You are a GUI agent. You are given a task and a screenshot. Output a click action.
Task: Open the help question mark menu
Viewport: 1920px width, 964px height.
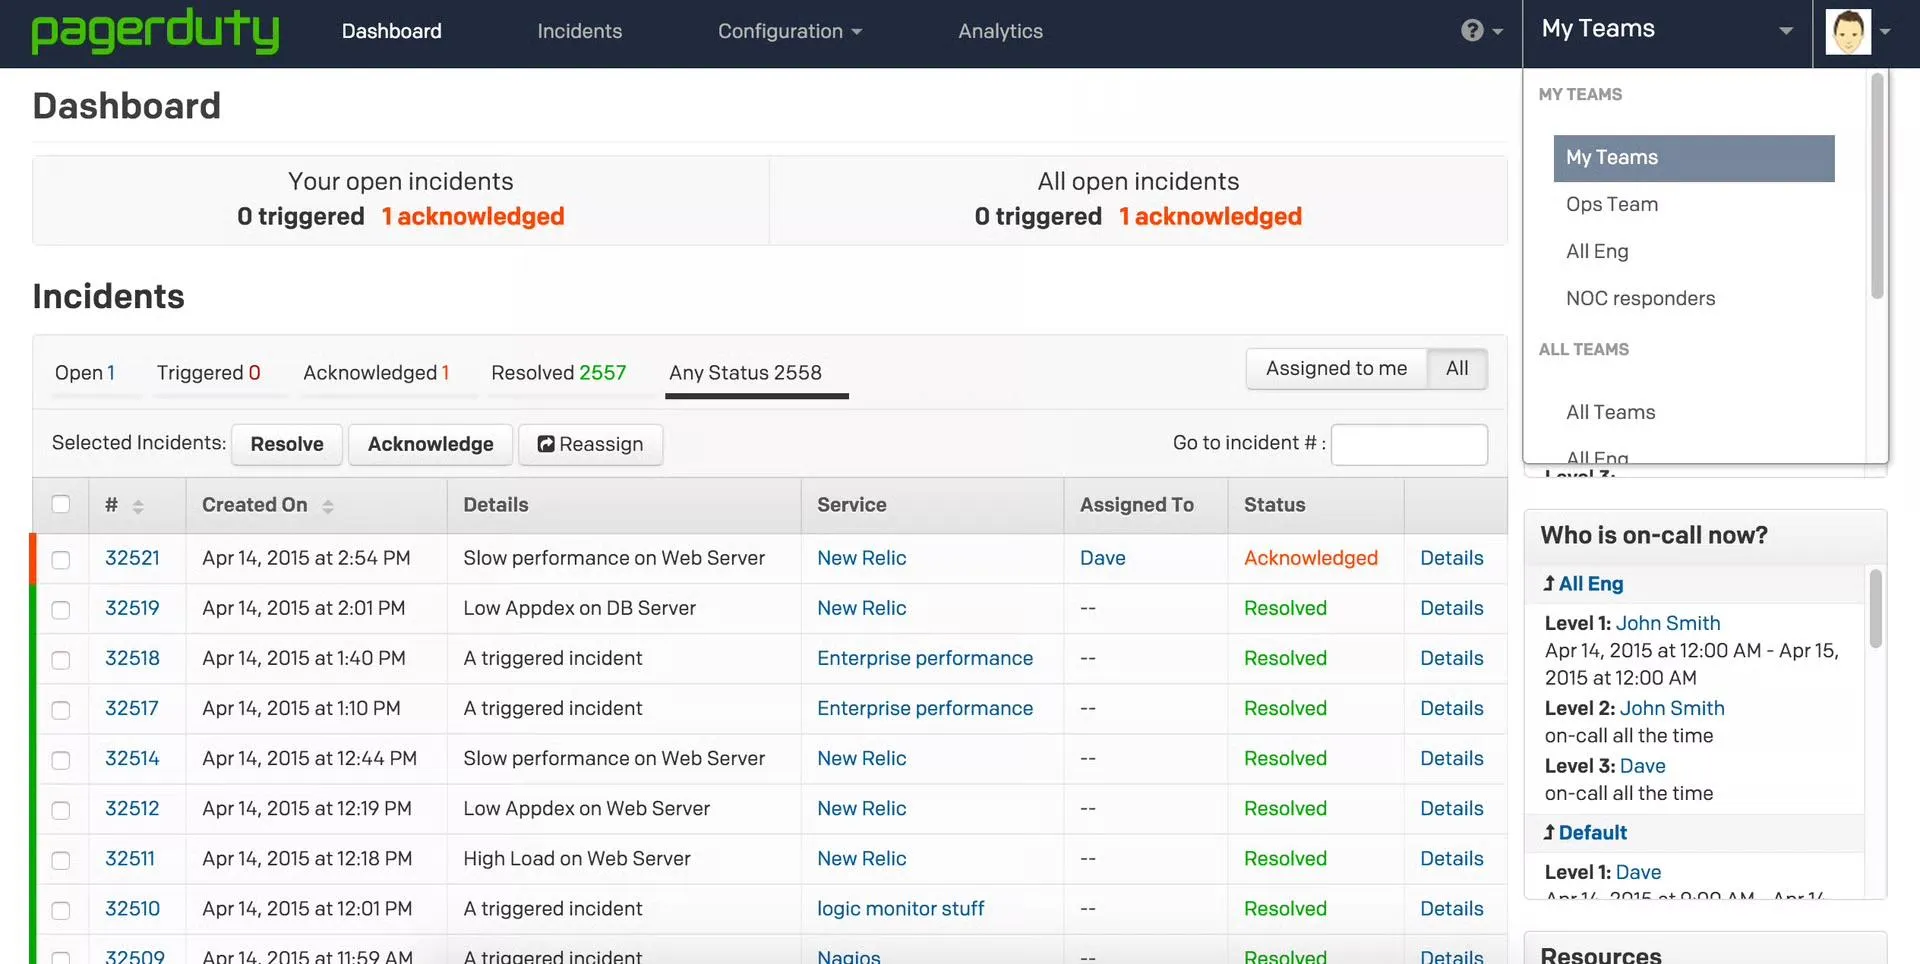coord(1482,31)
